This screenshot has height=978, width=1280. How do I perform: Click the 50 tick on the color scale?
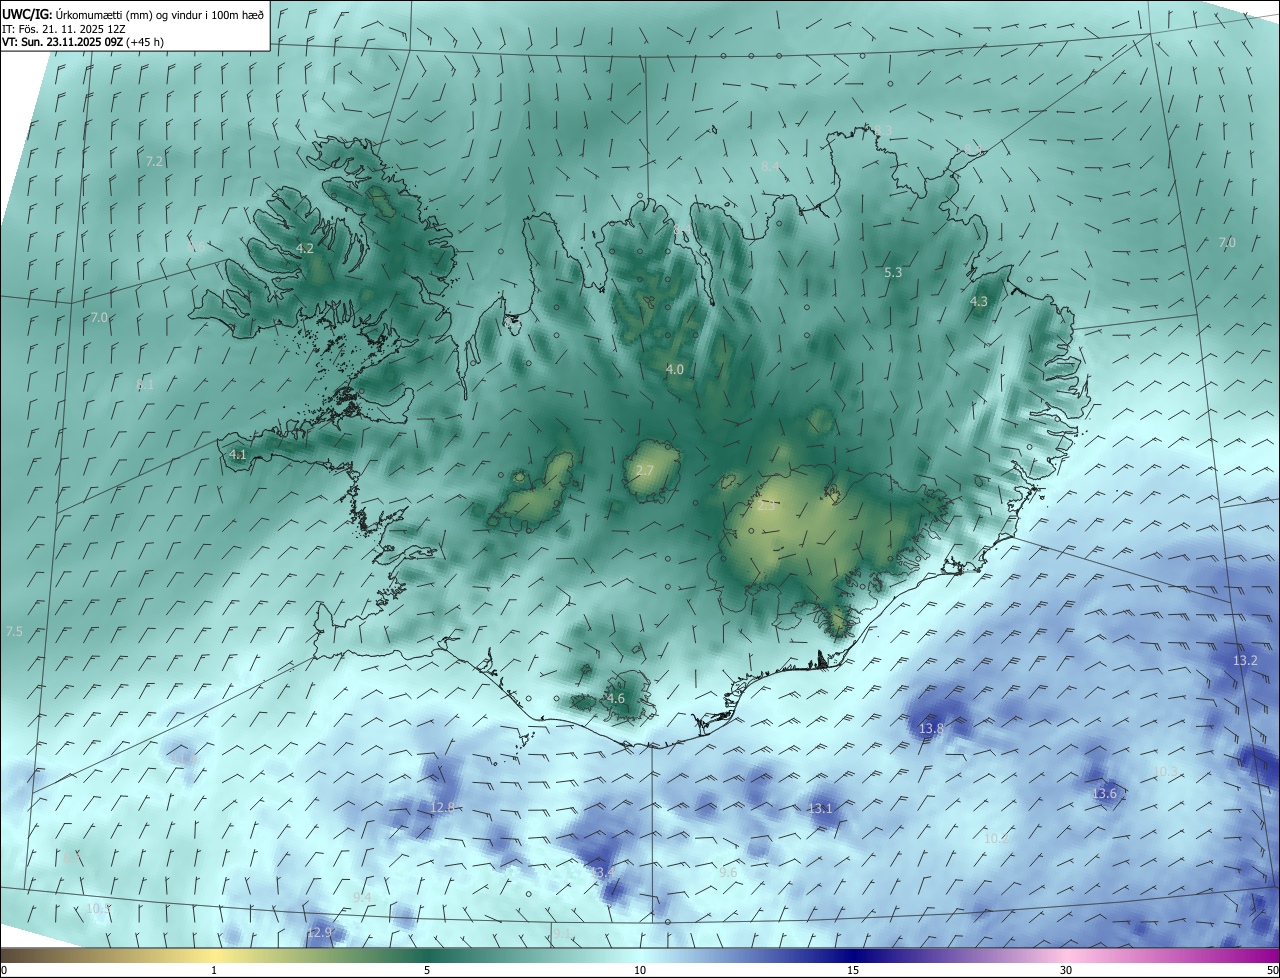(1272, 971)
